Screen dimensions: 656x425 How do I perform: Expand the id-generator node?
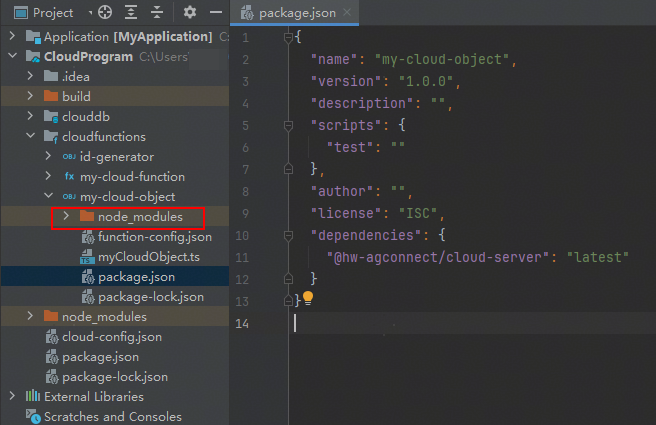[48, 157]
